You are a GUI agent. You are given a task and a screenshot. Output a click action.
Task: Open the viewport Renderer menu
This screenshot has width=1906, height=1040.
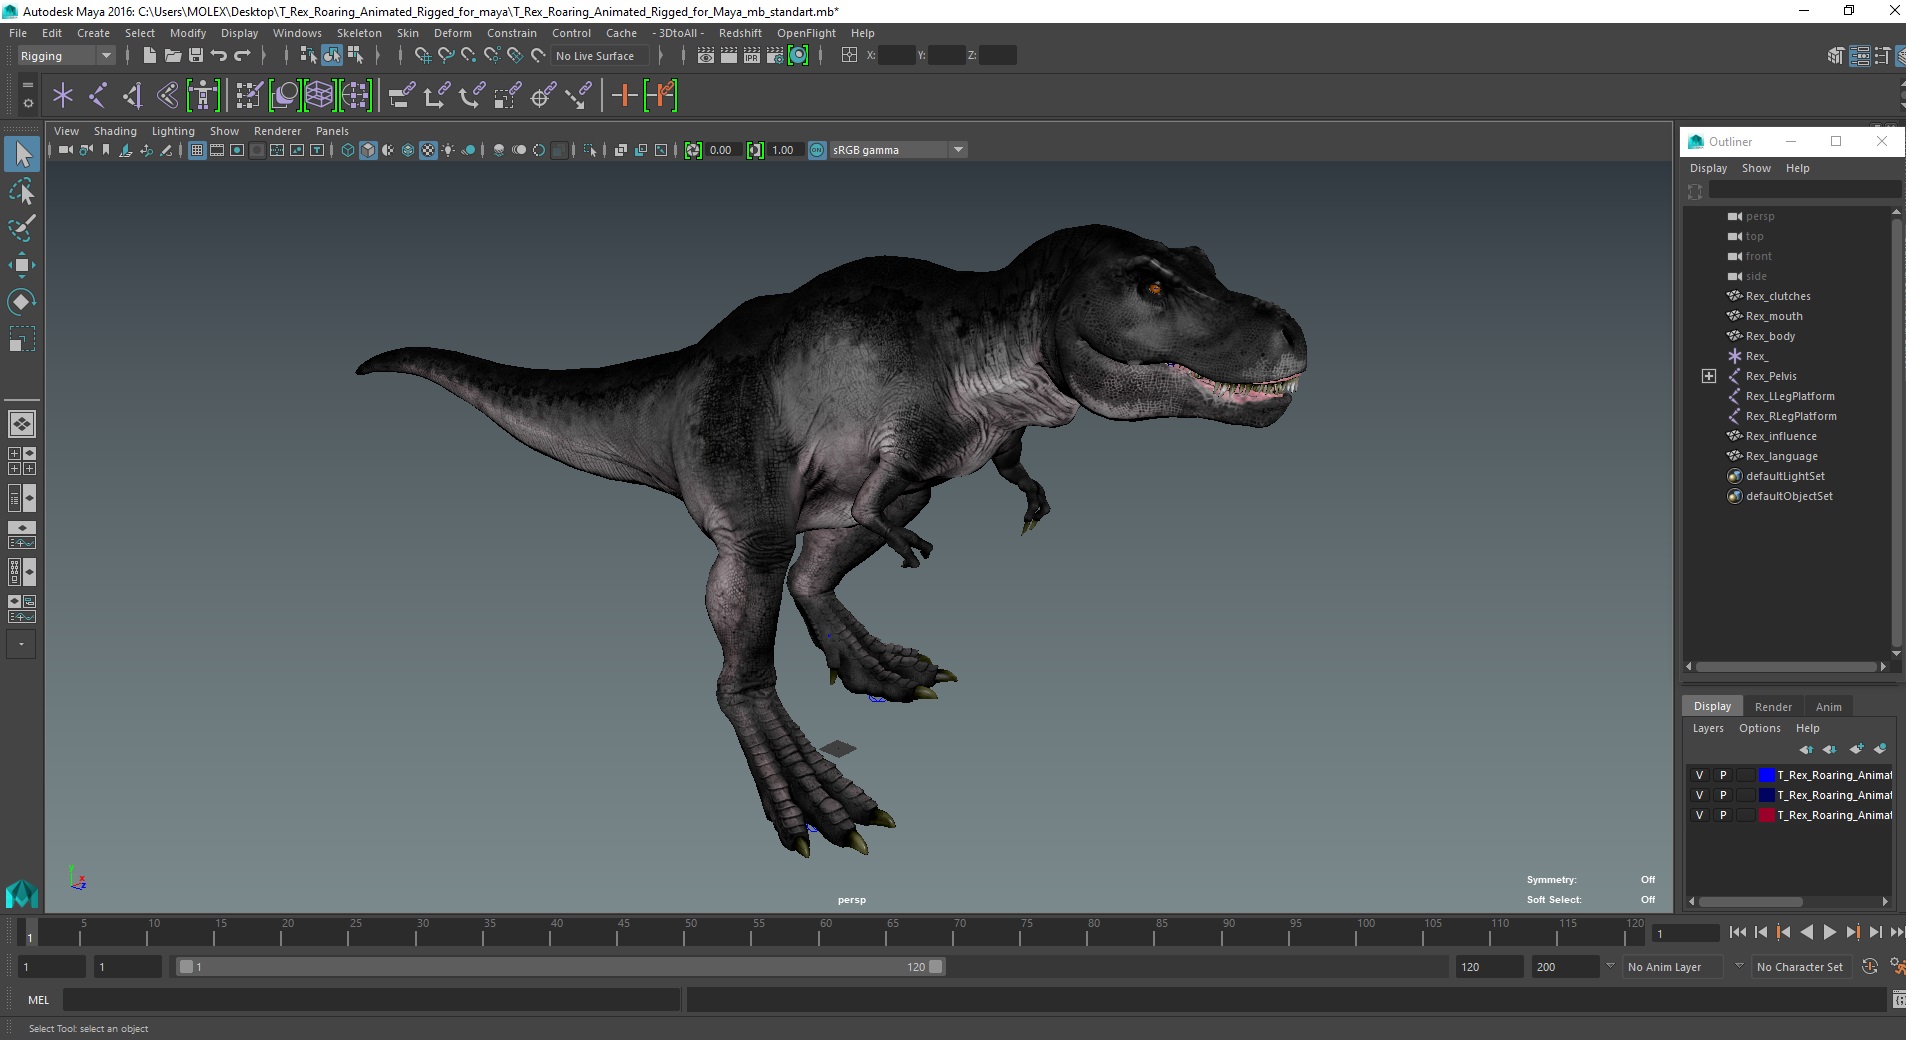pos(277,131)
